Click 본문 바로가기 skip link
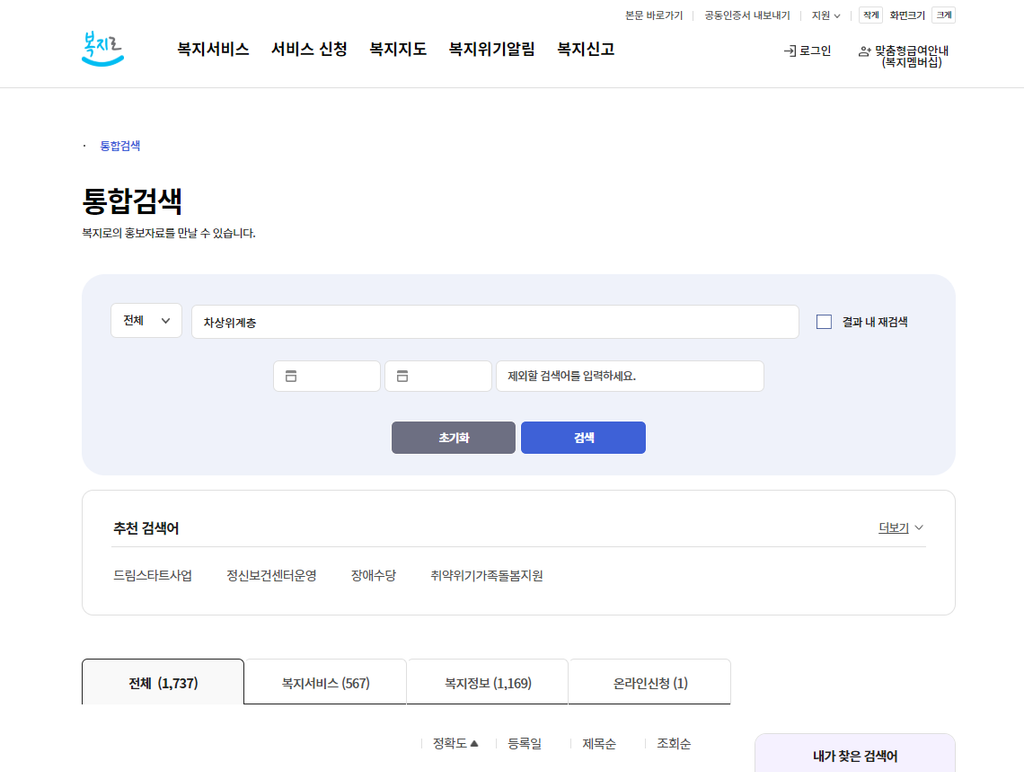This screenshot has width=1024, height=772. pyautogui.click(x=654, y=16)
